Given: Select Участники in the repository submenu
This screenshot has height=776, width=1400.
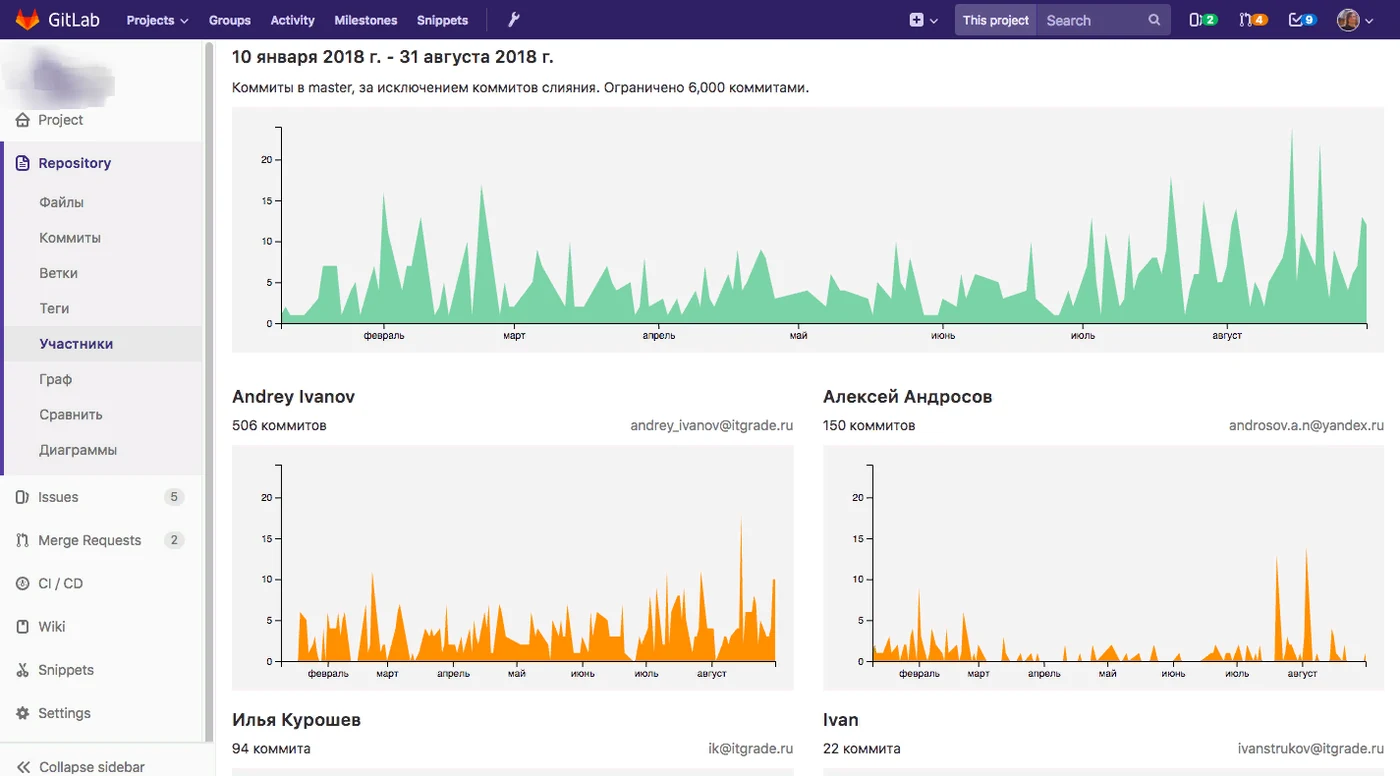Looking at the screenshot, I should [76, 344].
